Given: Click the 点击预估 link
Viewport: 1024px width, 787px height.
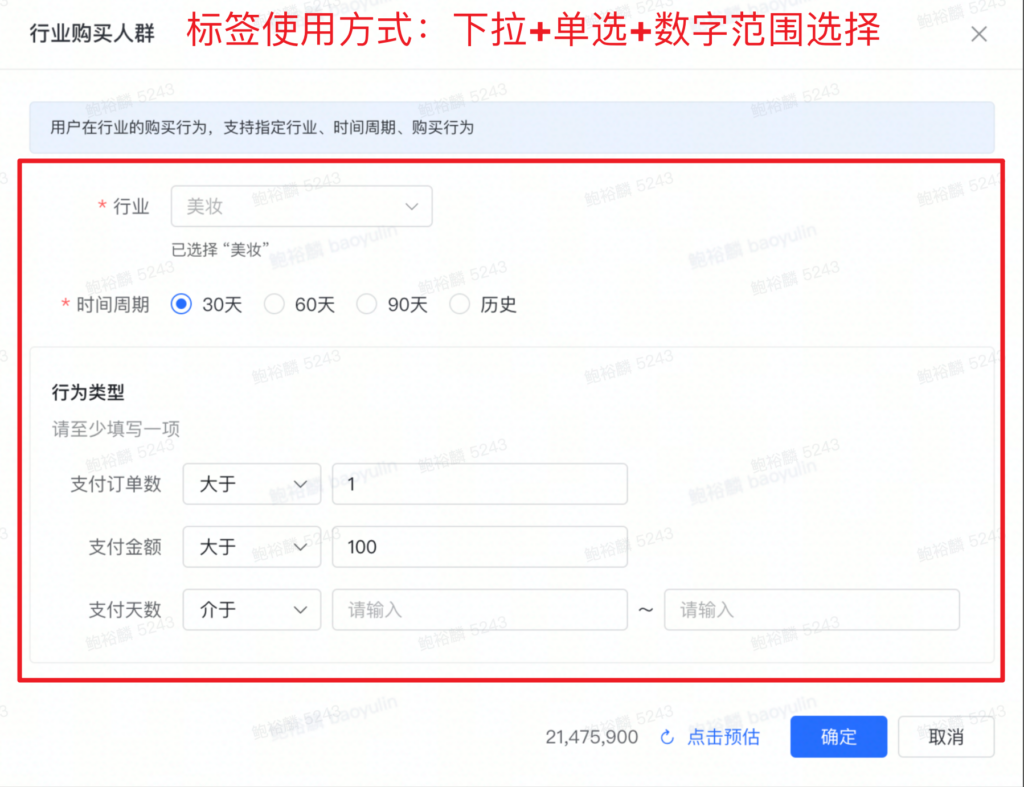Looking at the screenshot, I should coord(723,738).
